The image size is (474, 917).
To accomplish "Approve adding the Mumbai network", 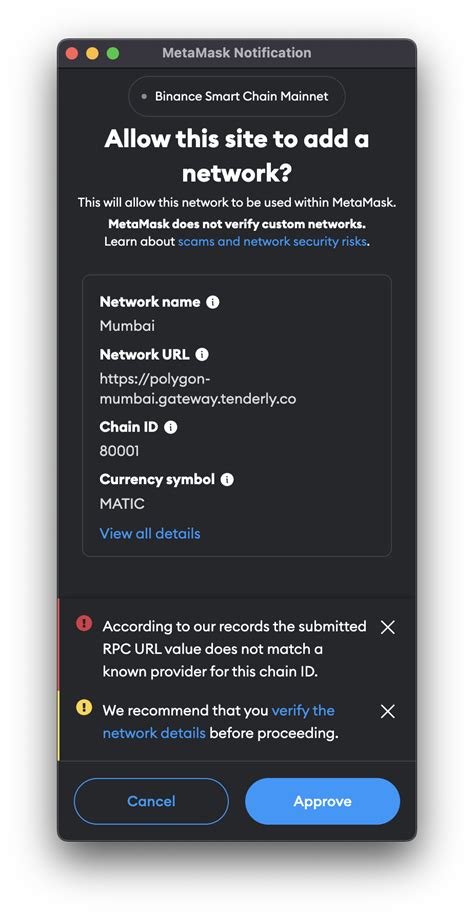I will point(323,801).
